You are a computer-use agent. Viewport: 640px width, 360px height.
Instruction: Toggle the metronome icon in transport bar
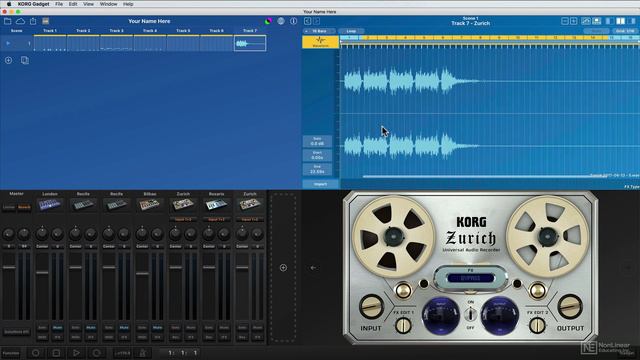[x=143, y=353]
